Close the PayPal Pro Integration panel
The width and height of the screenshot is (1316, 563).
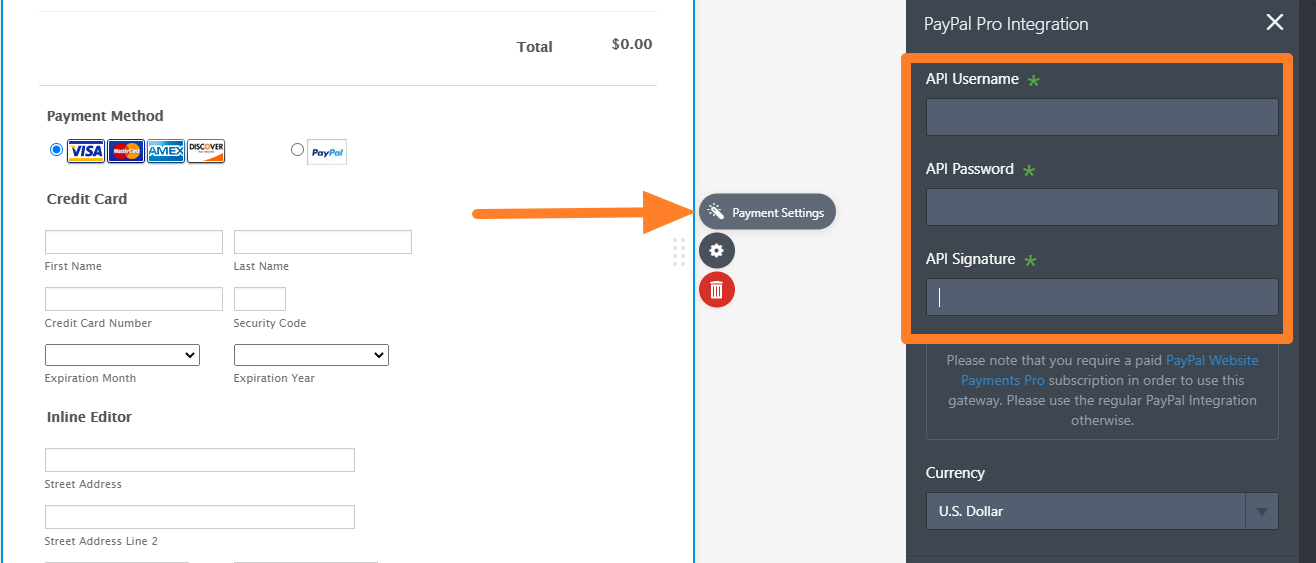(1274, 23)
